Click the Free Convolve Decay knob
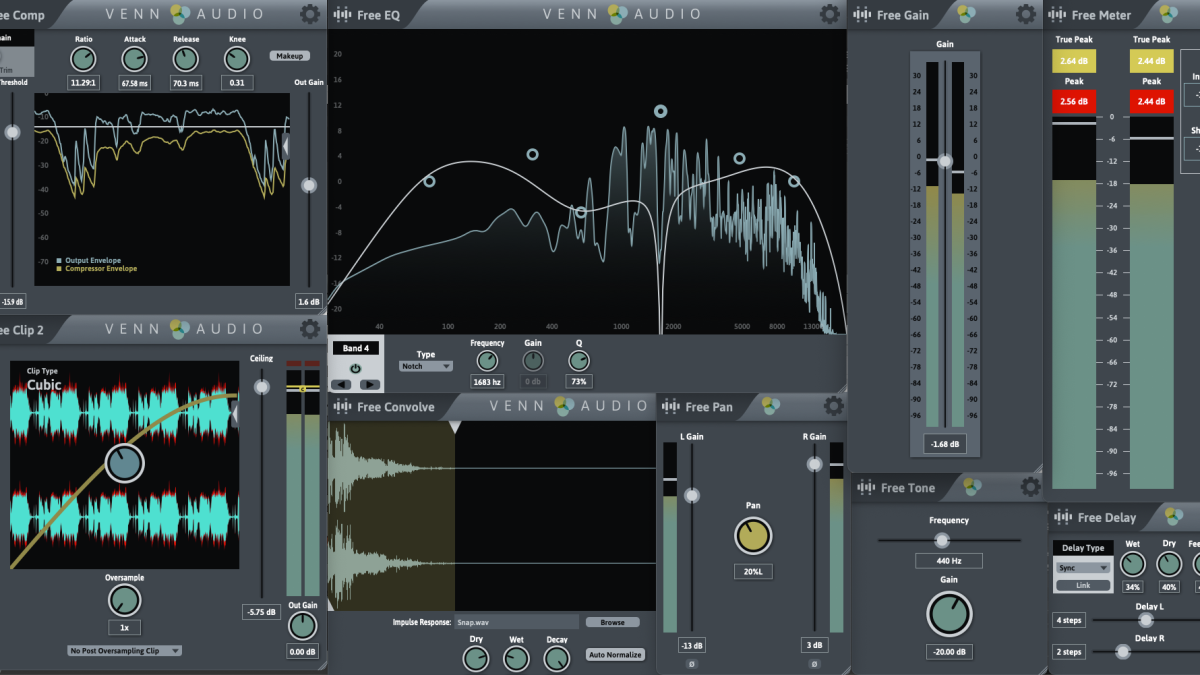Screen dimensions: 1200x675 556,659
